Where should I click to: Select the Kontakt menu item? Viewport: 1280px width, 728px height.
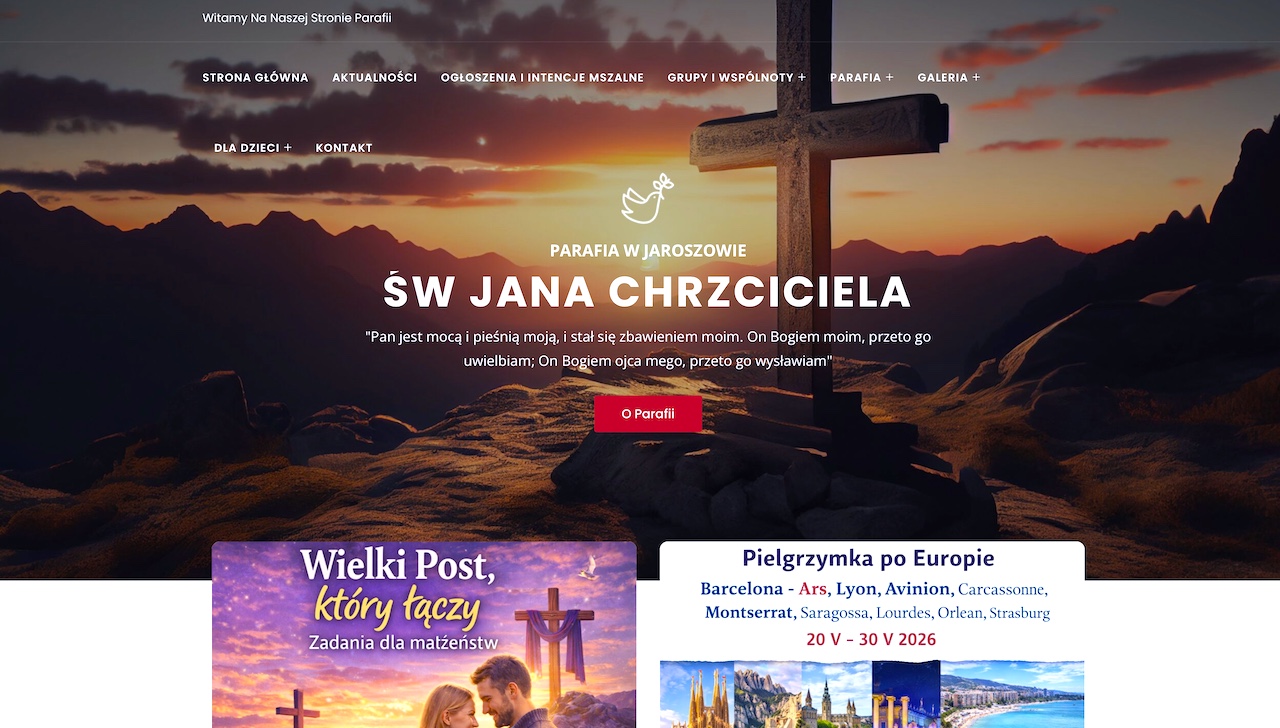tap(344, 148)
